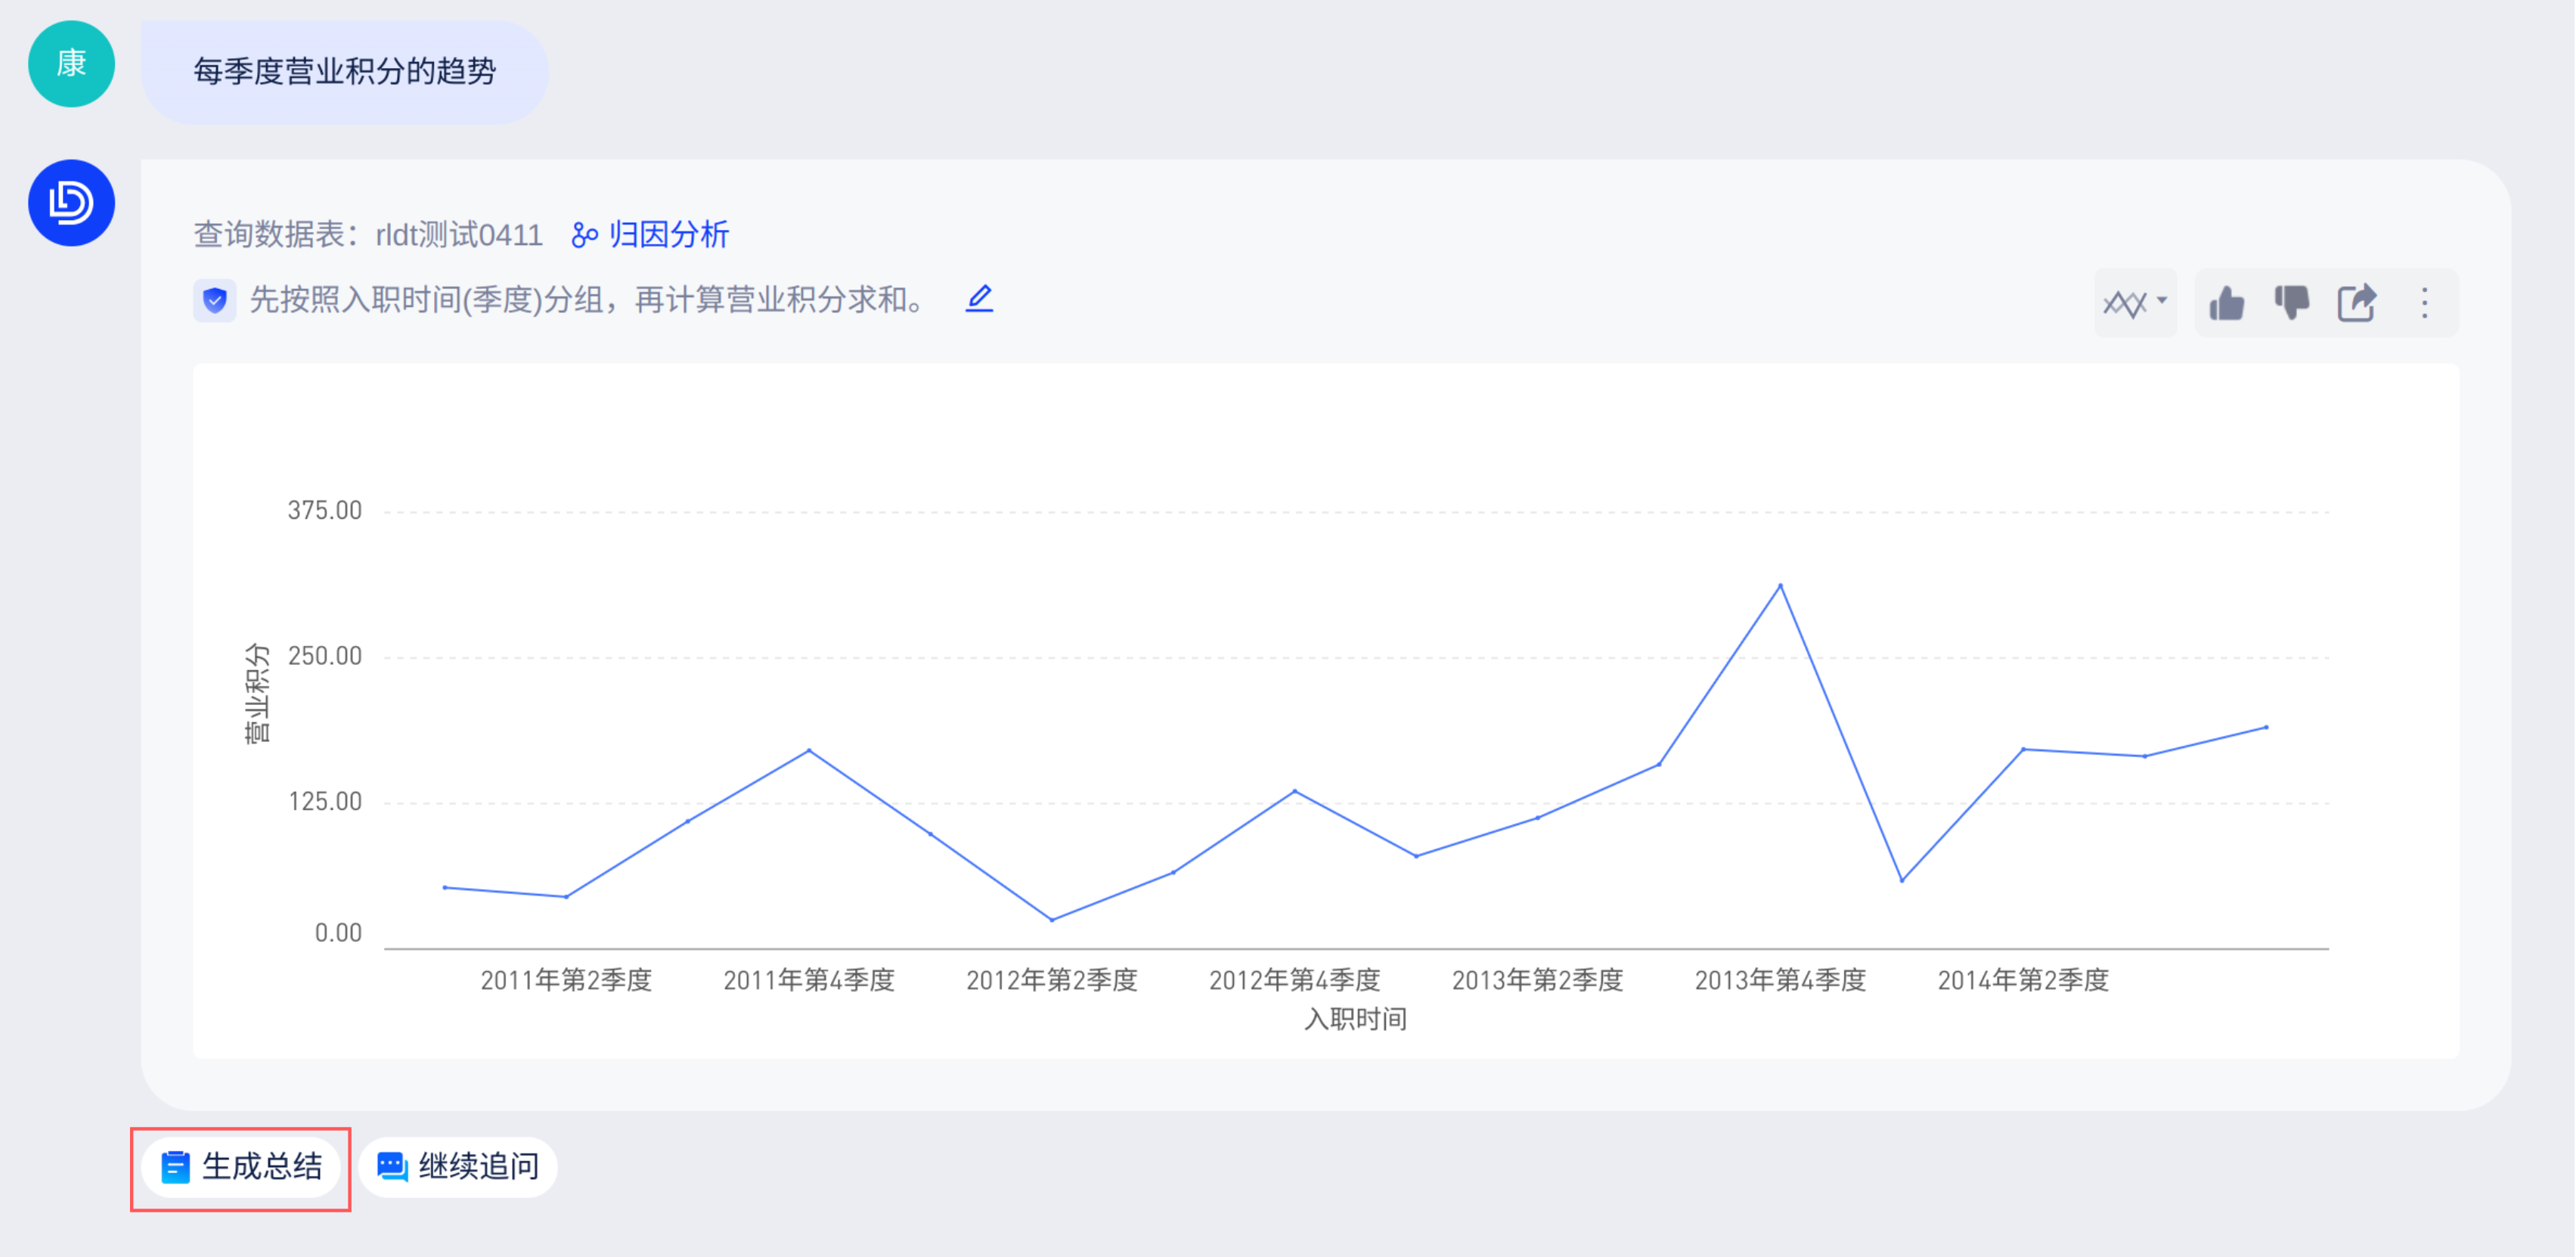
Task: Click the 营业积分 y-axis title
Action: click(257, 693)
